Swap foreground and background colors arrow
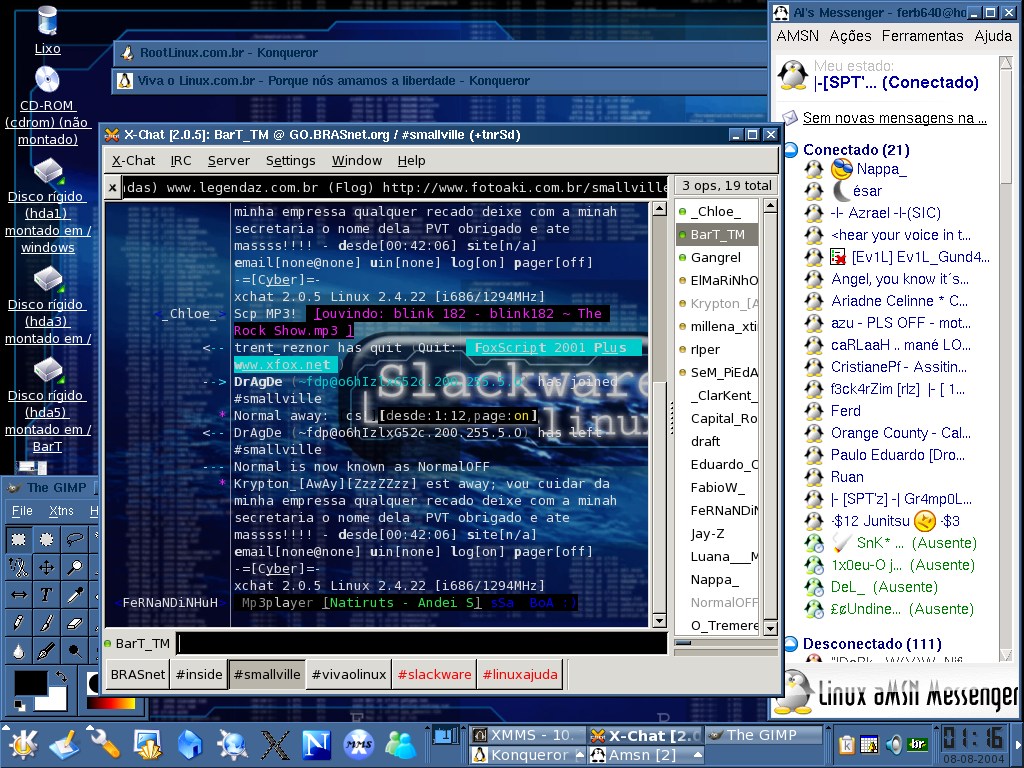The height and width of the screenshot is (768, 1024). tap(61, 677)
